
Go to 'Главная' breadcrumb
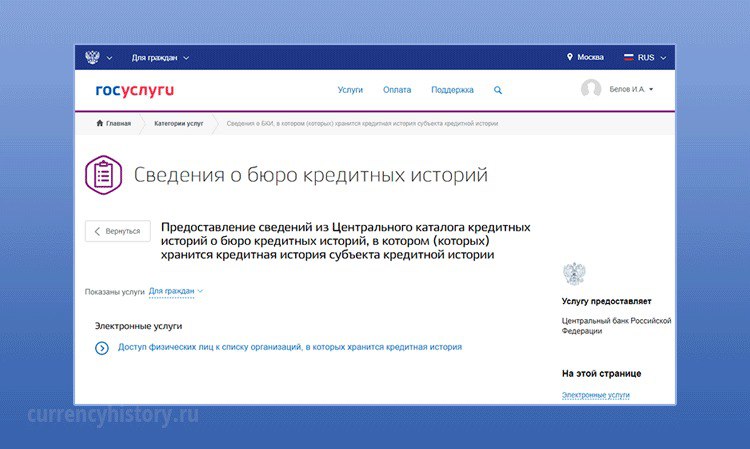point(118,123)
